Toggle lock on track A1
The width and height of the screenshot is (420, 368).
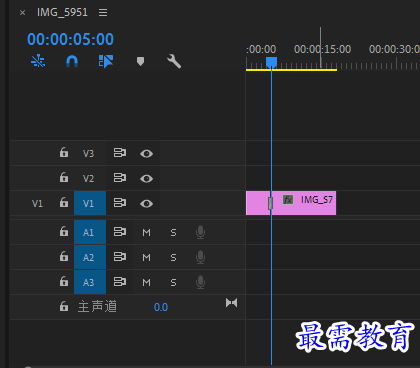tap(64, 232)
